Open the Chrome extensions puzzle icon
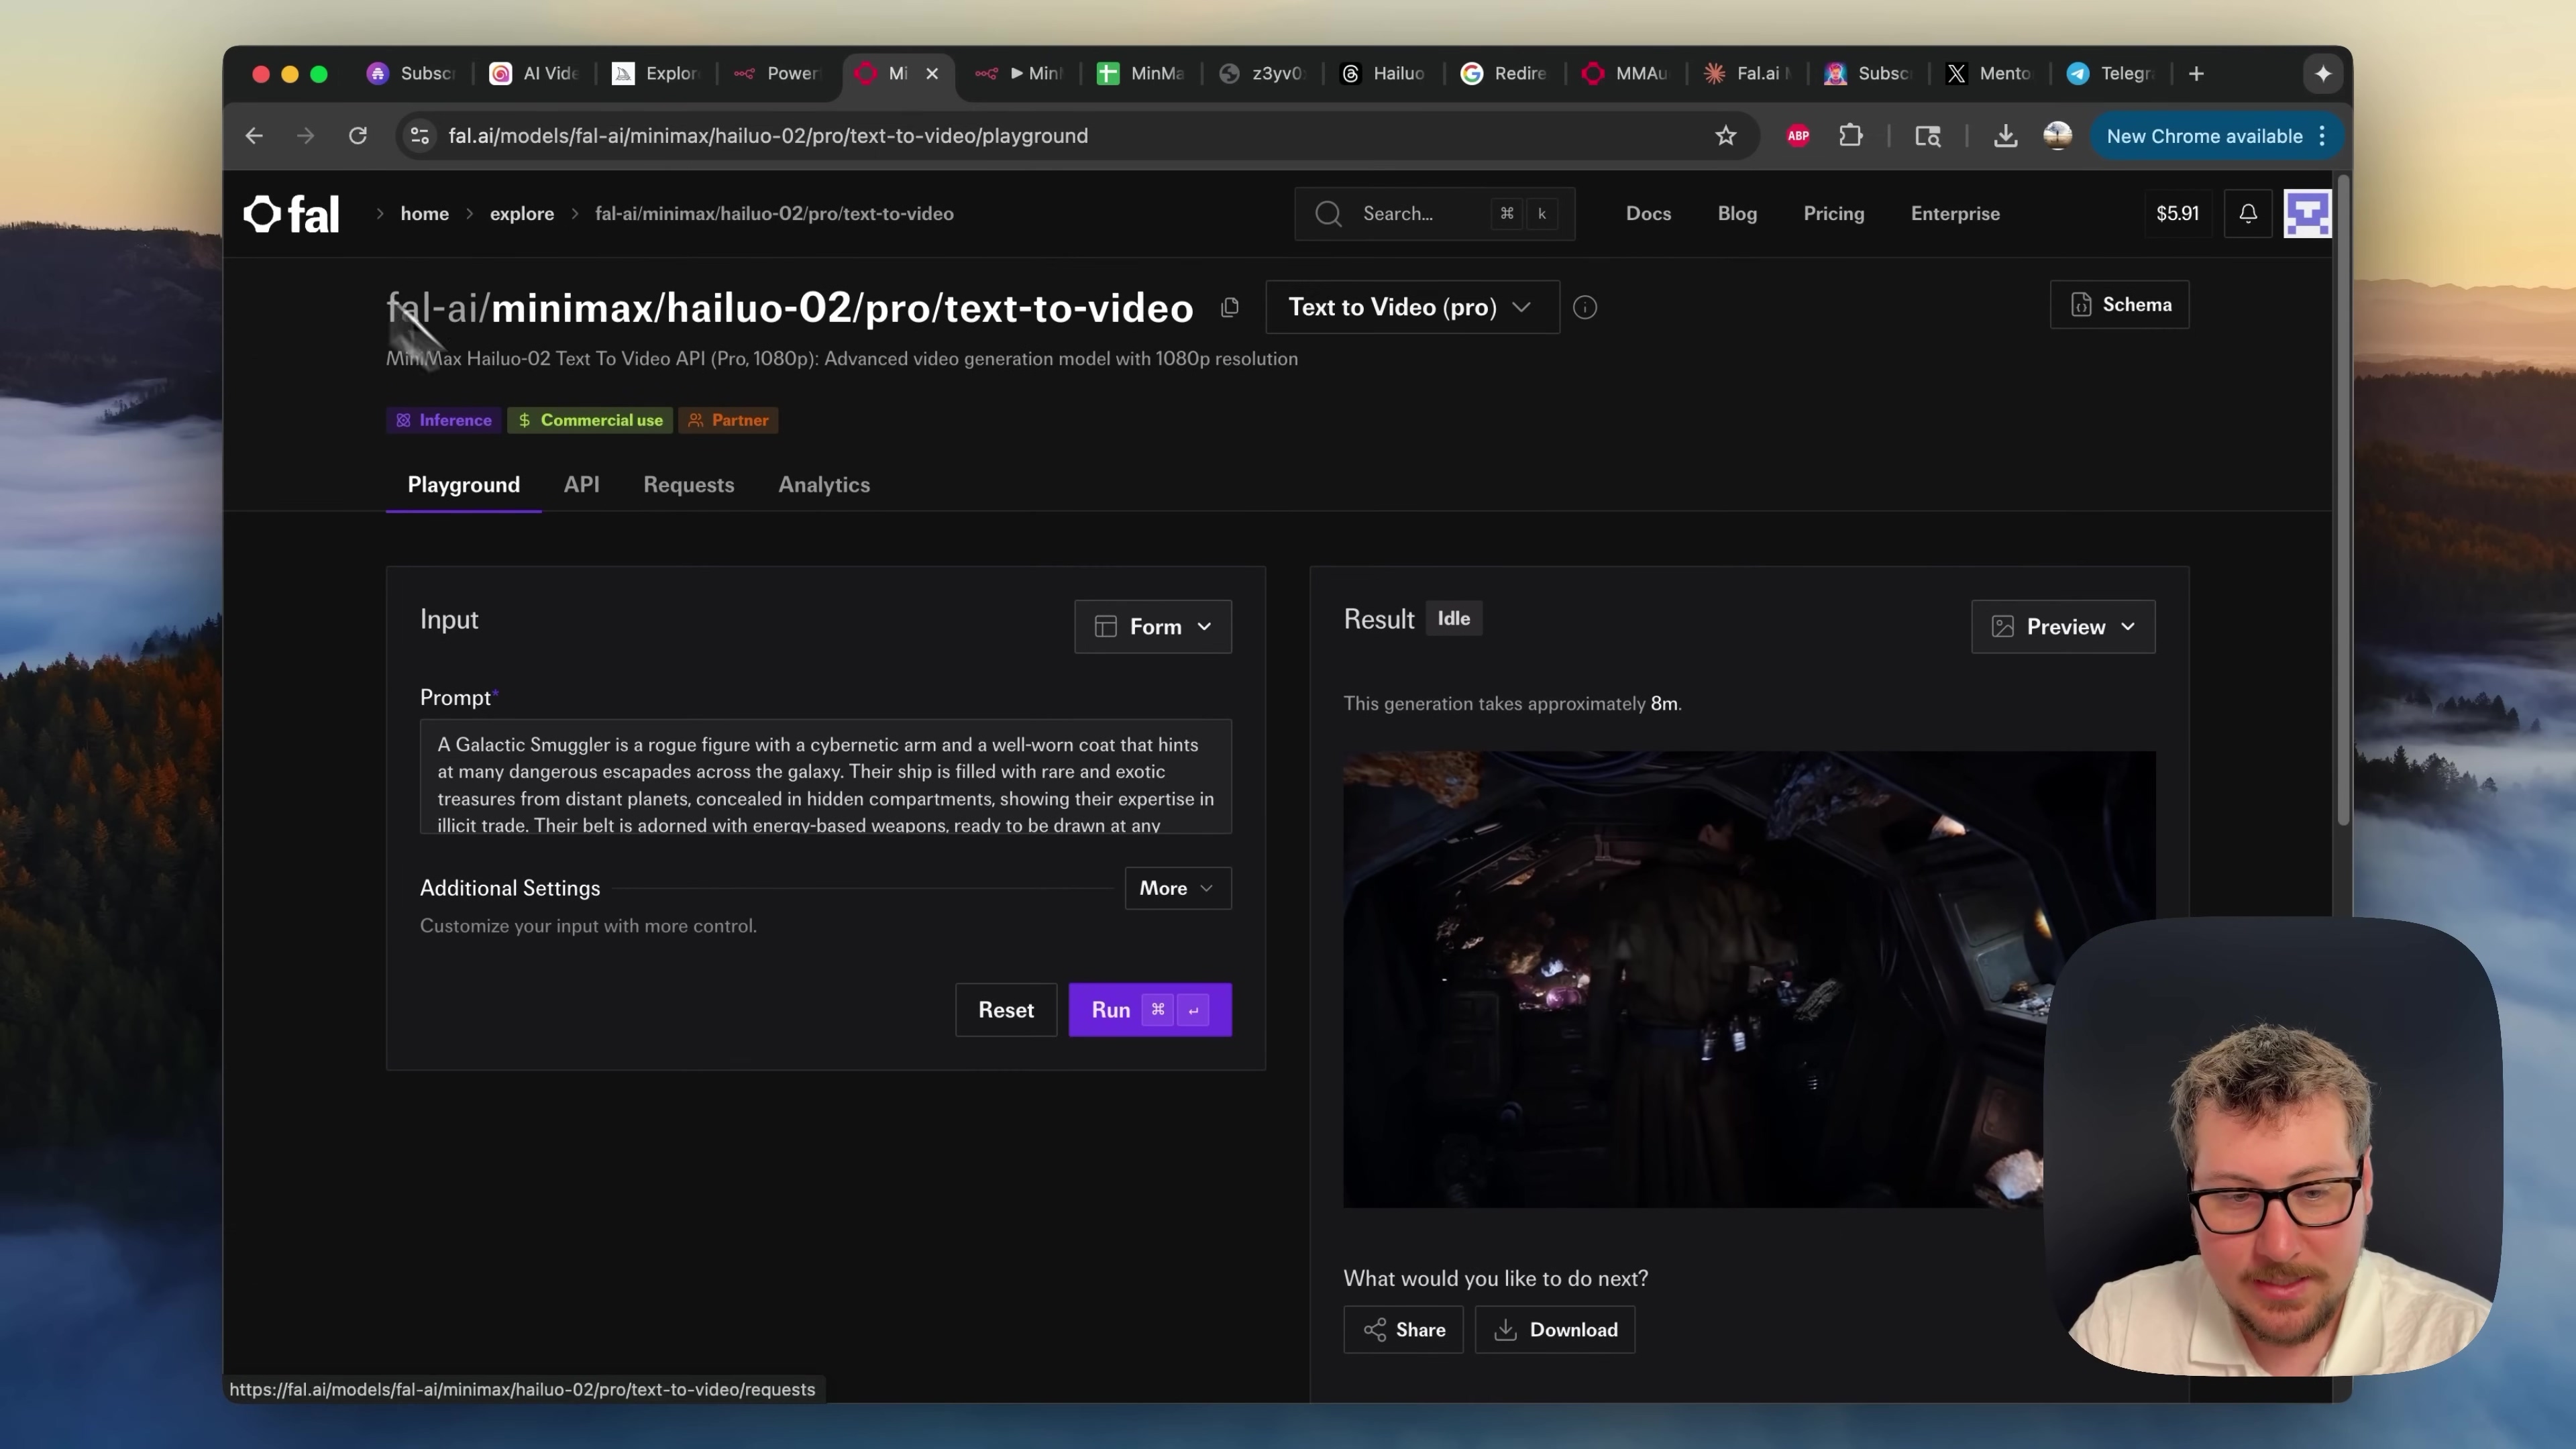The width and height of the screenshot is (2576, 1449). coord(1851,136)
